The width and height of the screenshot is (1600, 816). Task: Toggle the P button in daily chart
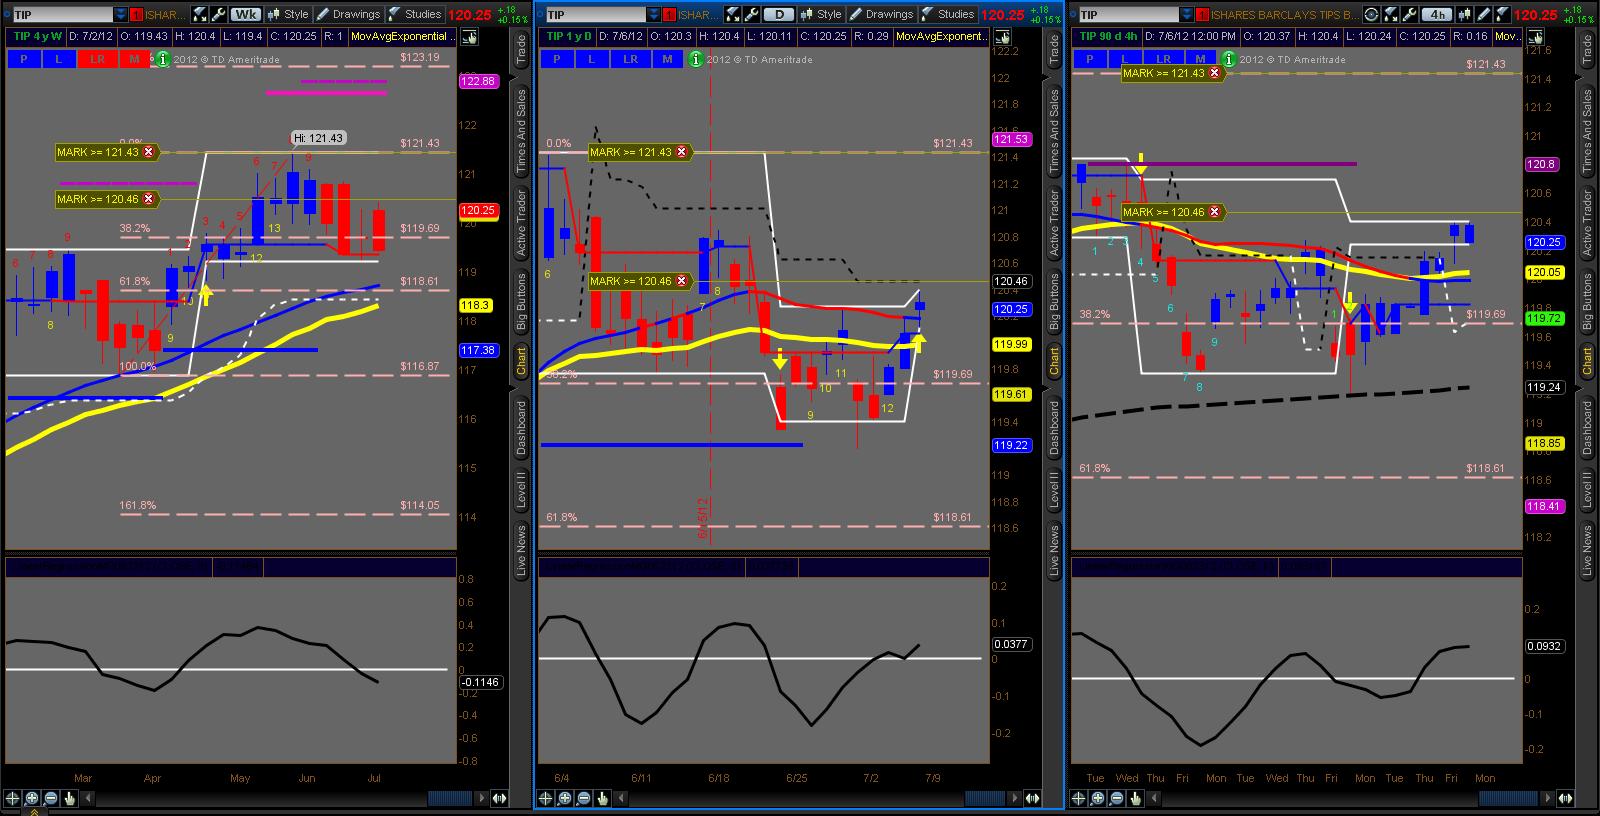tap(557, 59)
